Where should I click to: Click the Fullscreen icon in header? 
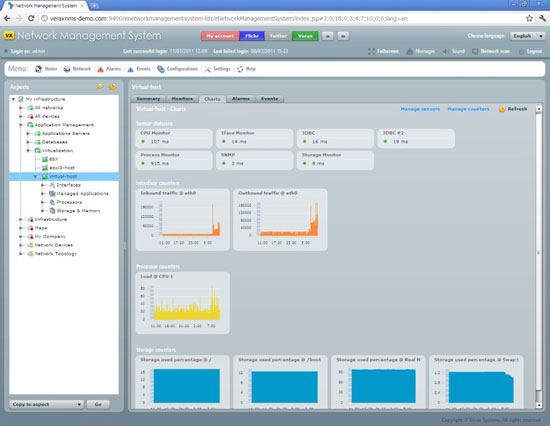pyautogui.click(x=371, y=52)
